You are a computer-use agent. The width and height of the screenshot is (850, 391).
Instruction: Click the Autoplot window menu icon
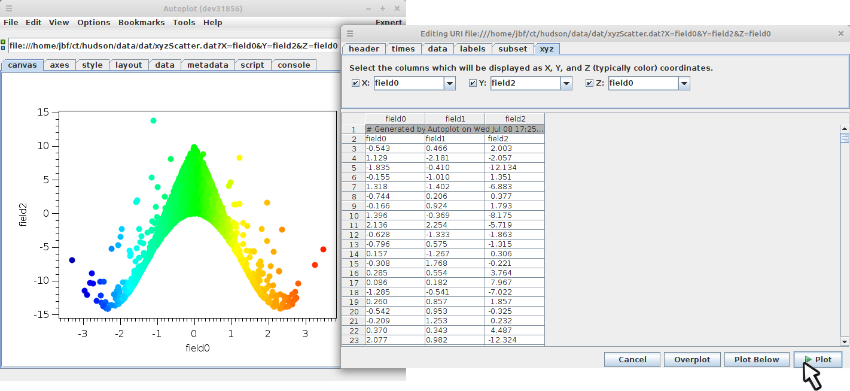tap(9, 9)
